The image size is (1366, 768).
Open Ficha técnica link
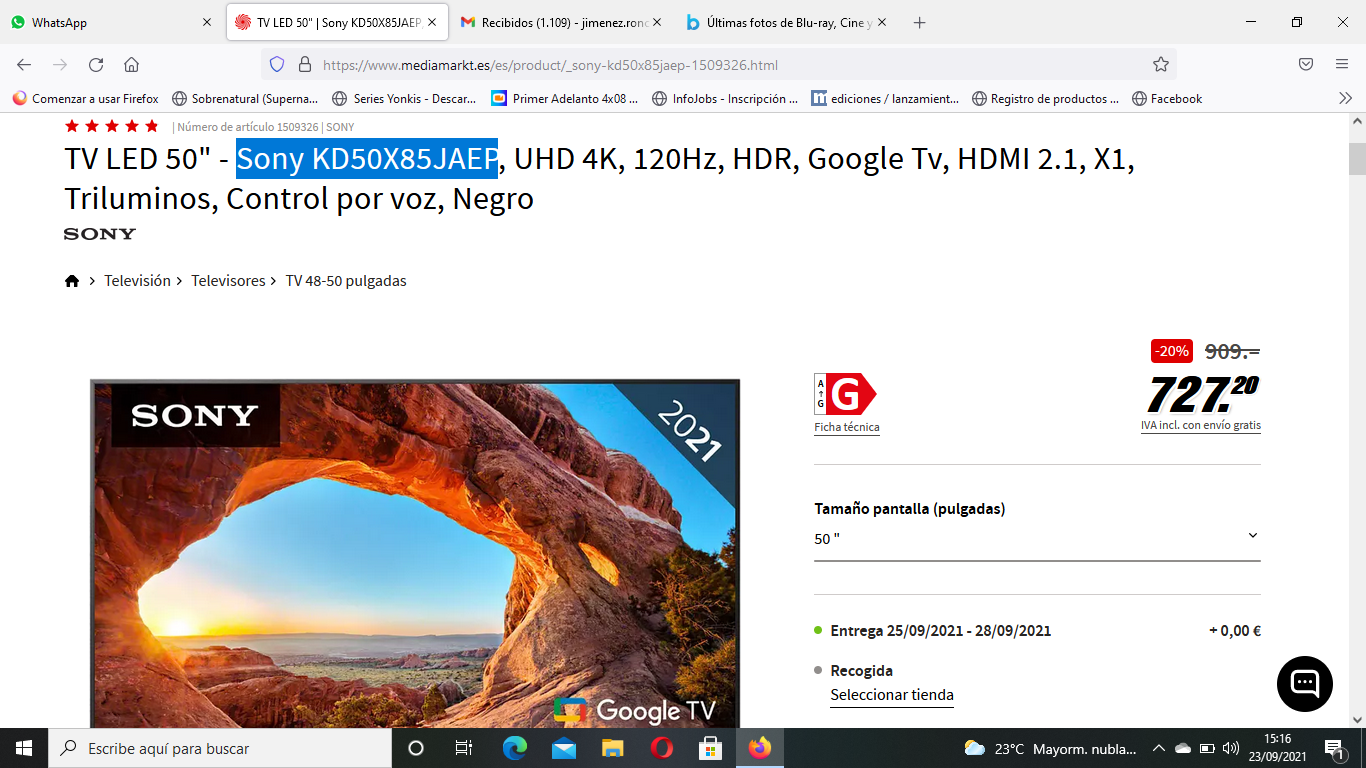[847, 427]
